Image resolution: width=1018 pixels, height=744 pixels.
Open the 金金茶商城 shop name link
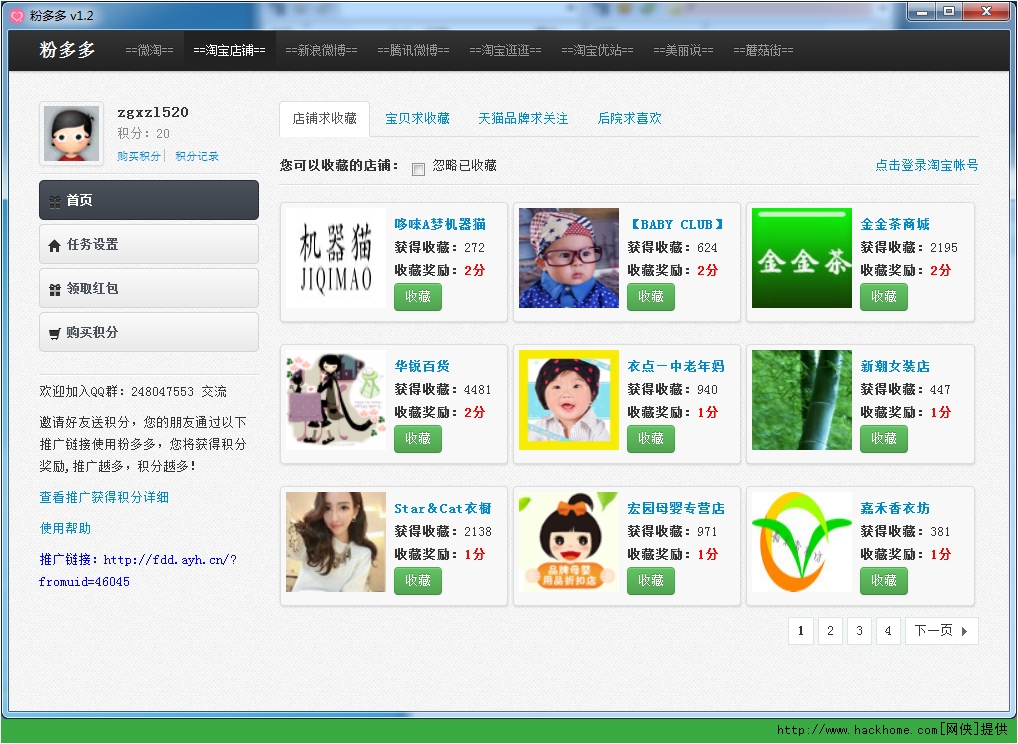[895, 224]
